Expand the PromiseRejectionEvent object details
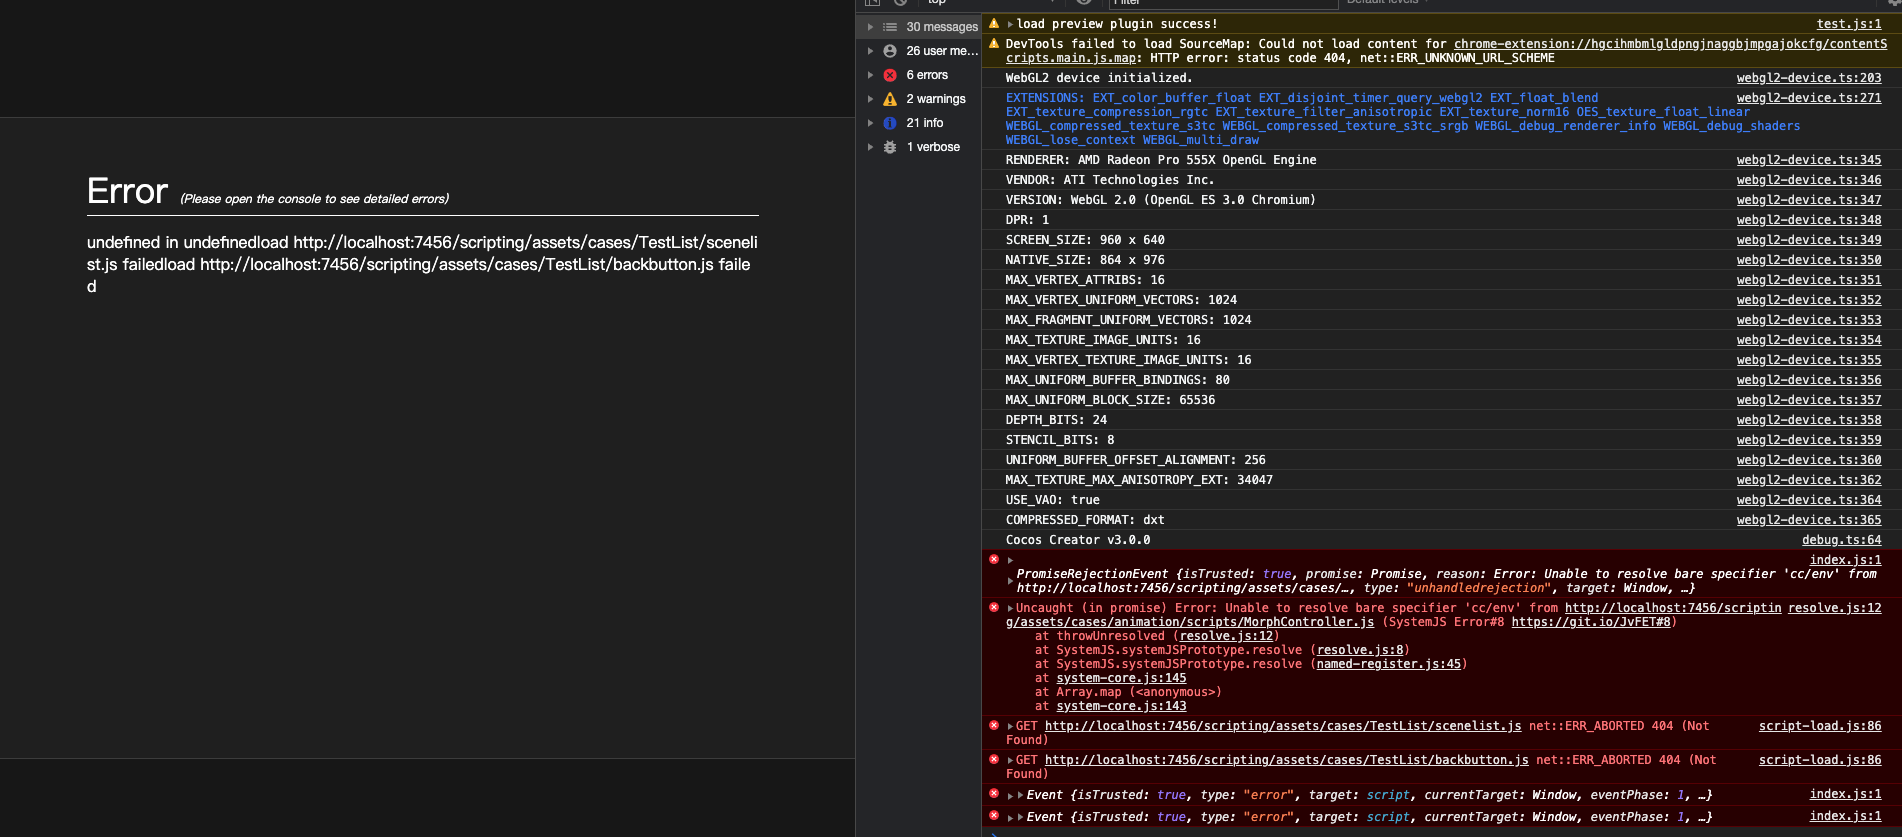Image resolution: width=1902 pixels, height=837 pixels. click(1010, 581)
